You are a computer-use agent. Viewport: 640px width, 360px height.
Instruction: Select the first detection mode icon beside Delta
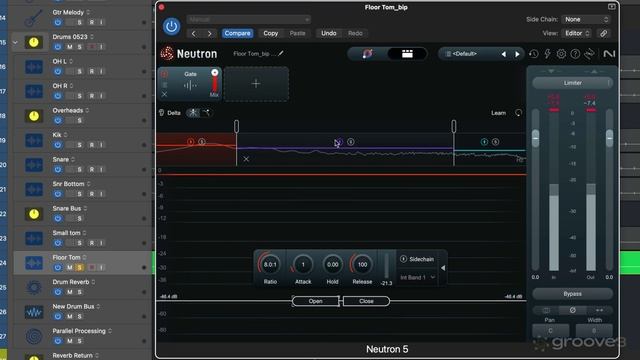point(193,113)
